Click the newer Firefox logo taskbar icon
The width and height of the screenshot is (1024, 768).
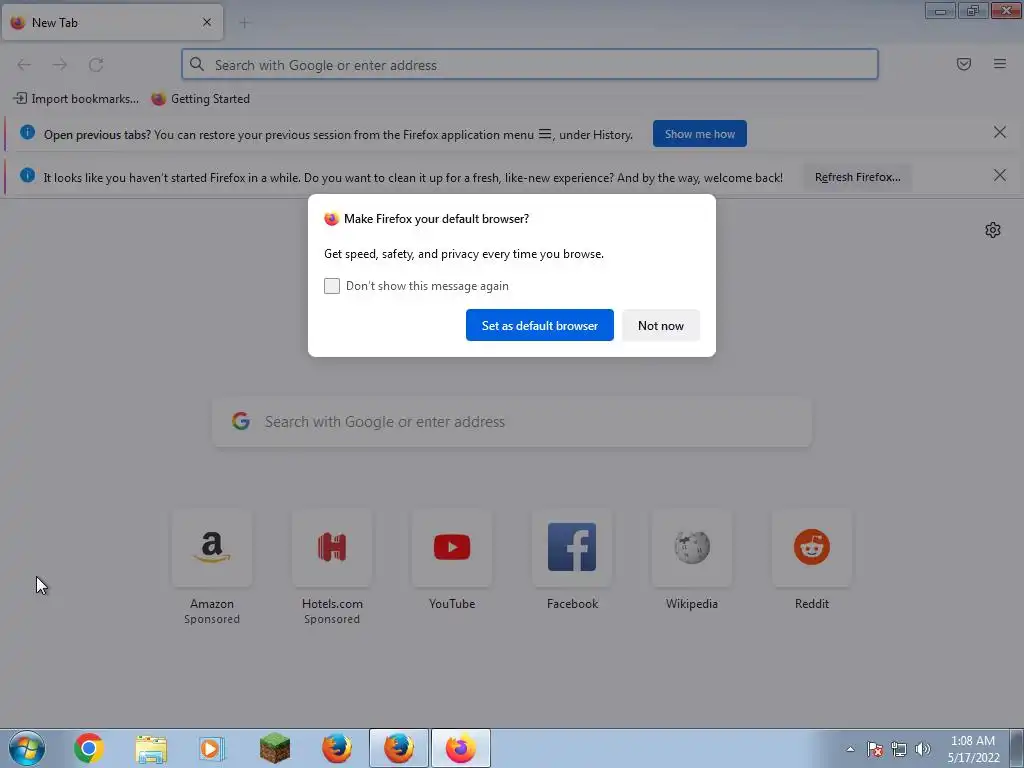pyautogui.click(x=461, y=748)
